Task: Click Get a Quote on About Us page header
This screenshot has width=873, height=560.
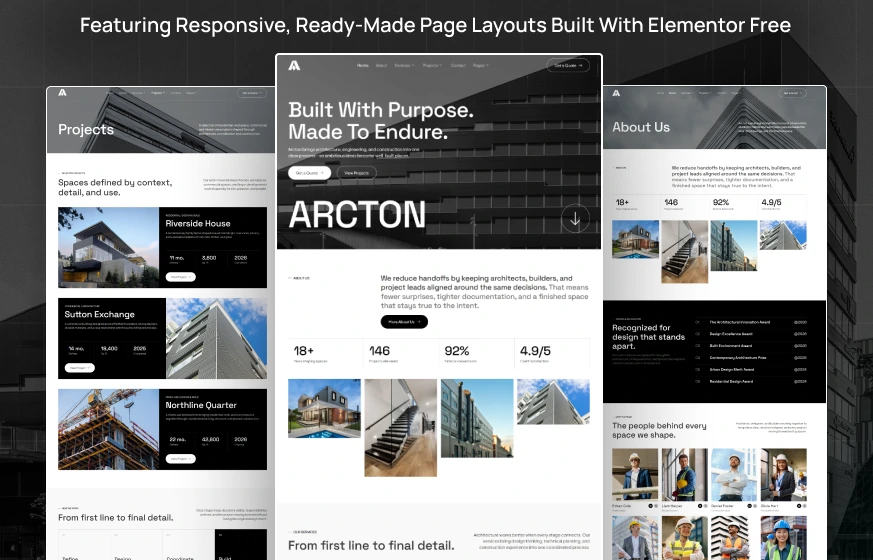Action: pos(792,93)
